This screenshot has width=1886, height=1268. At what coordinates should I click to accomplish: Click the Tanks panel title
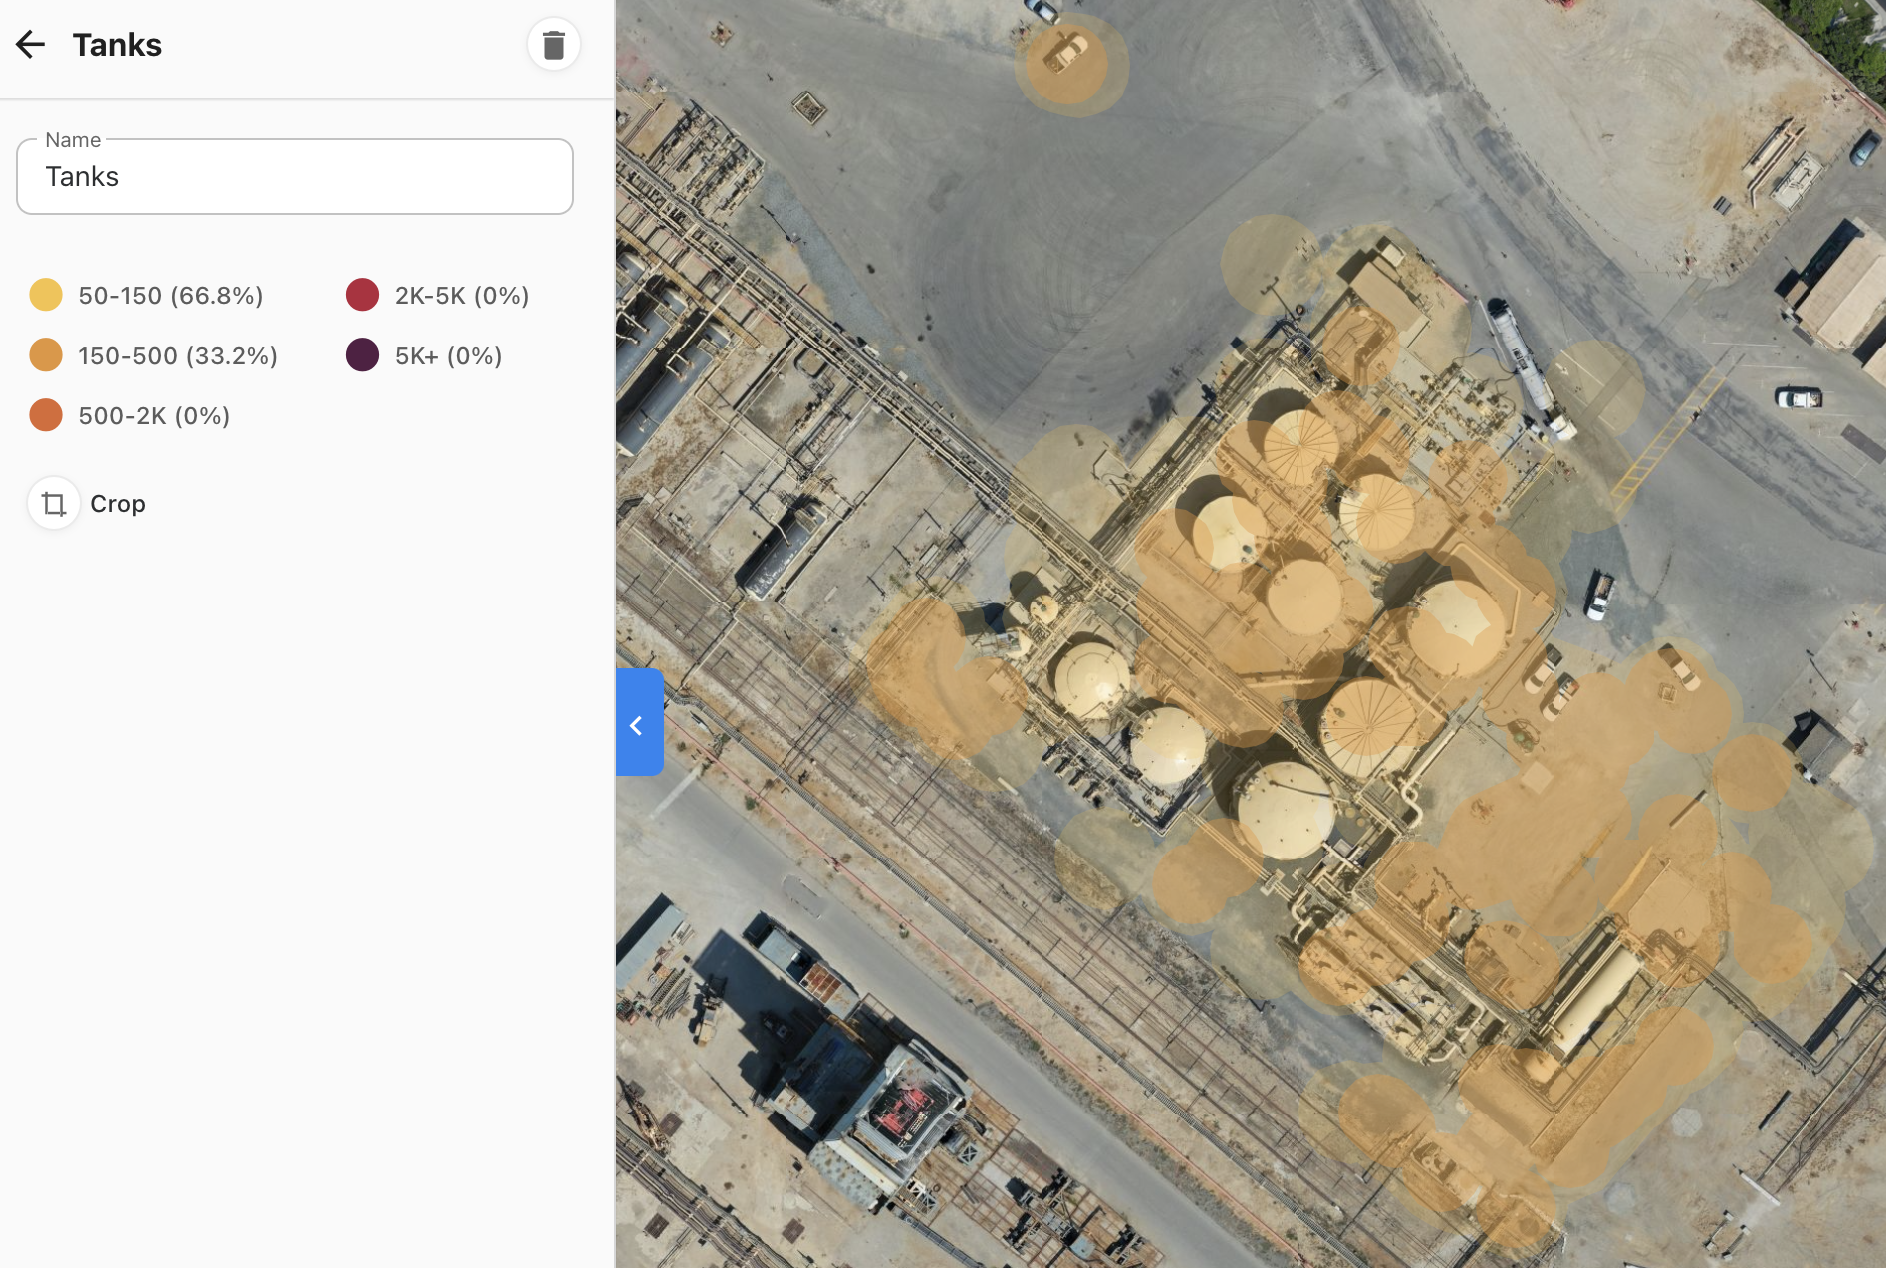[117, 45]
